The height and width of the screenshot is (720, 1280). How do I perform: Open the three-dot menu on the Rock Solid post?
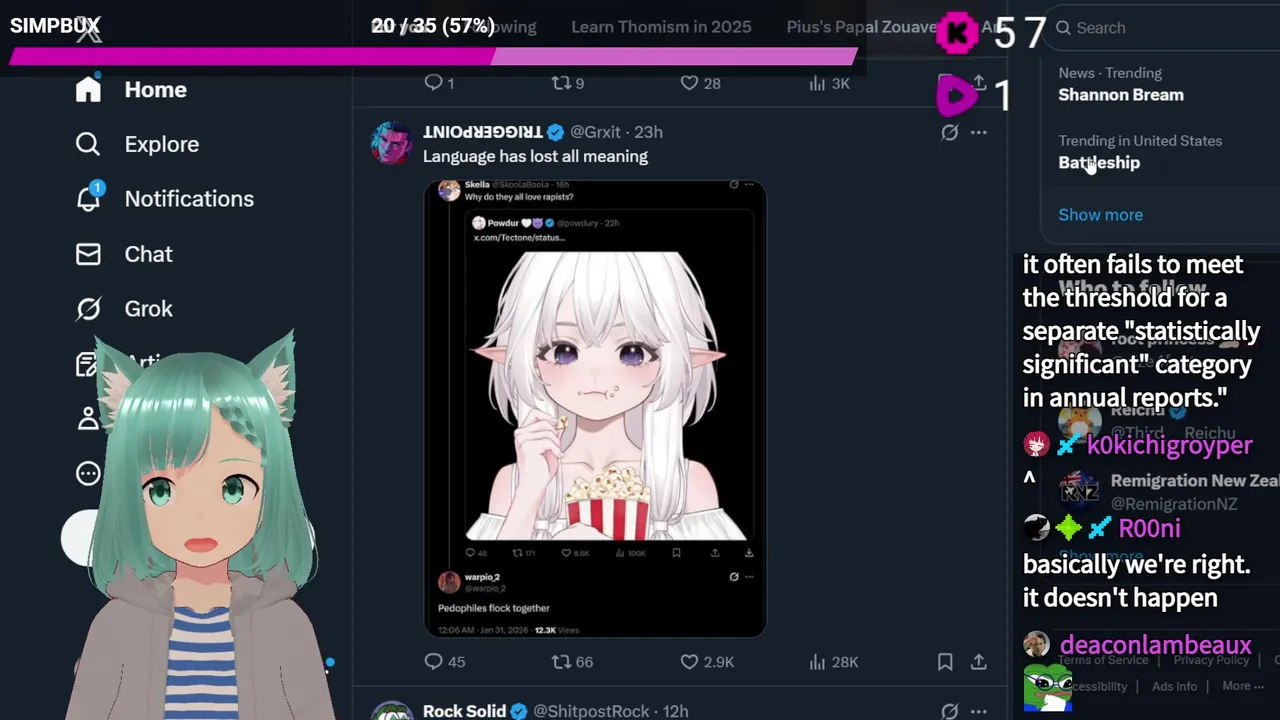click(x=979, y=711)
